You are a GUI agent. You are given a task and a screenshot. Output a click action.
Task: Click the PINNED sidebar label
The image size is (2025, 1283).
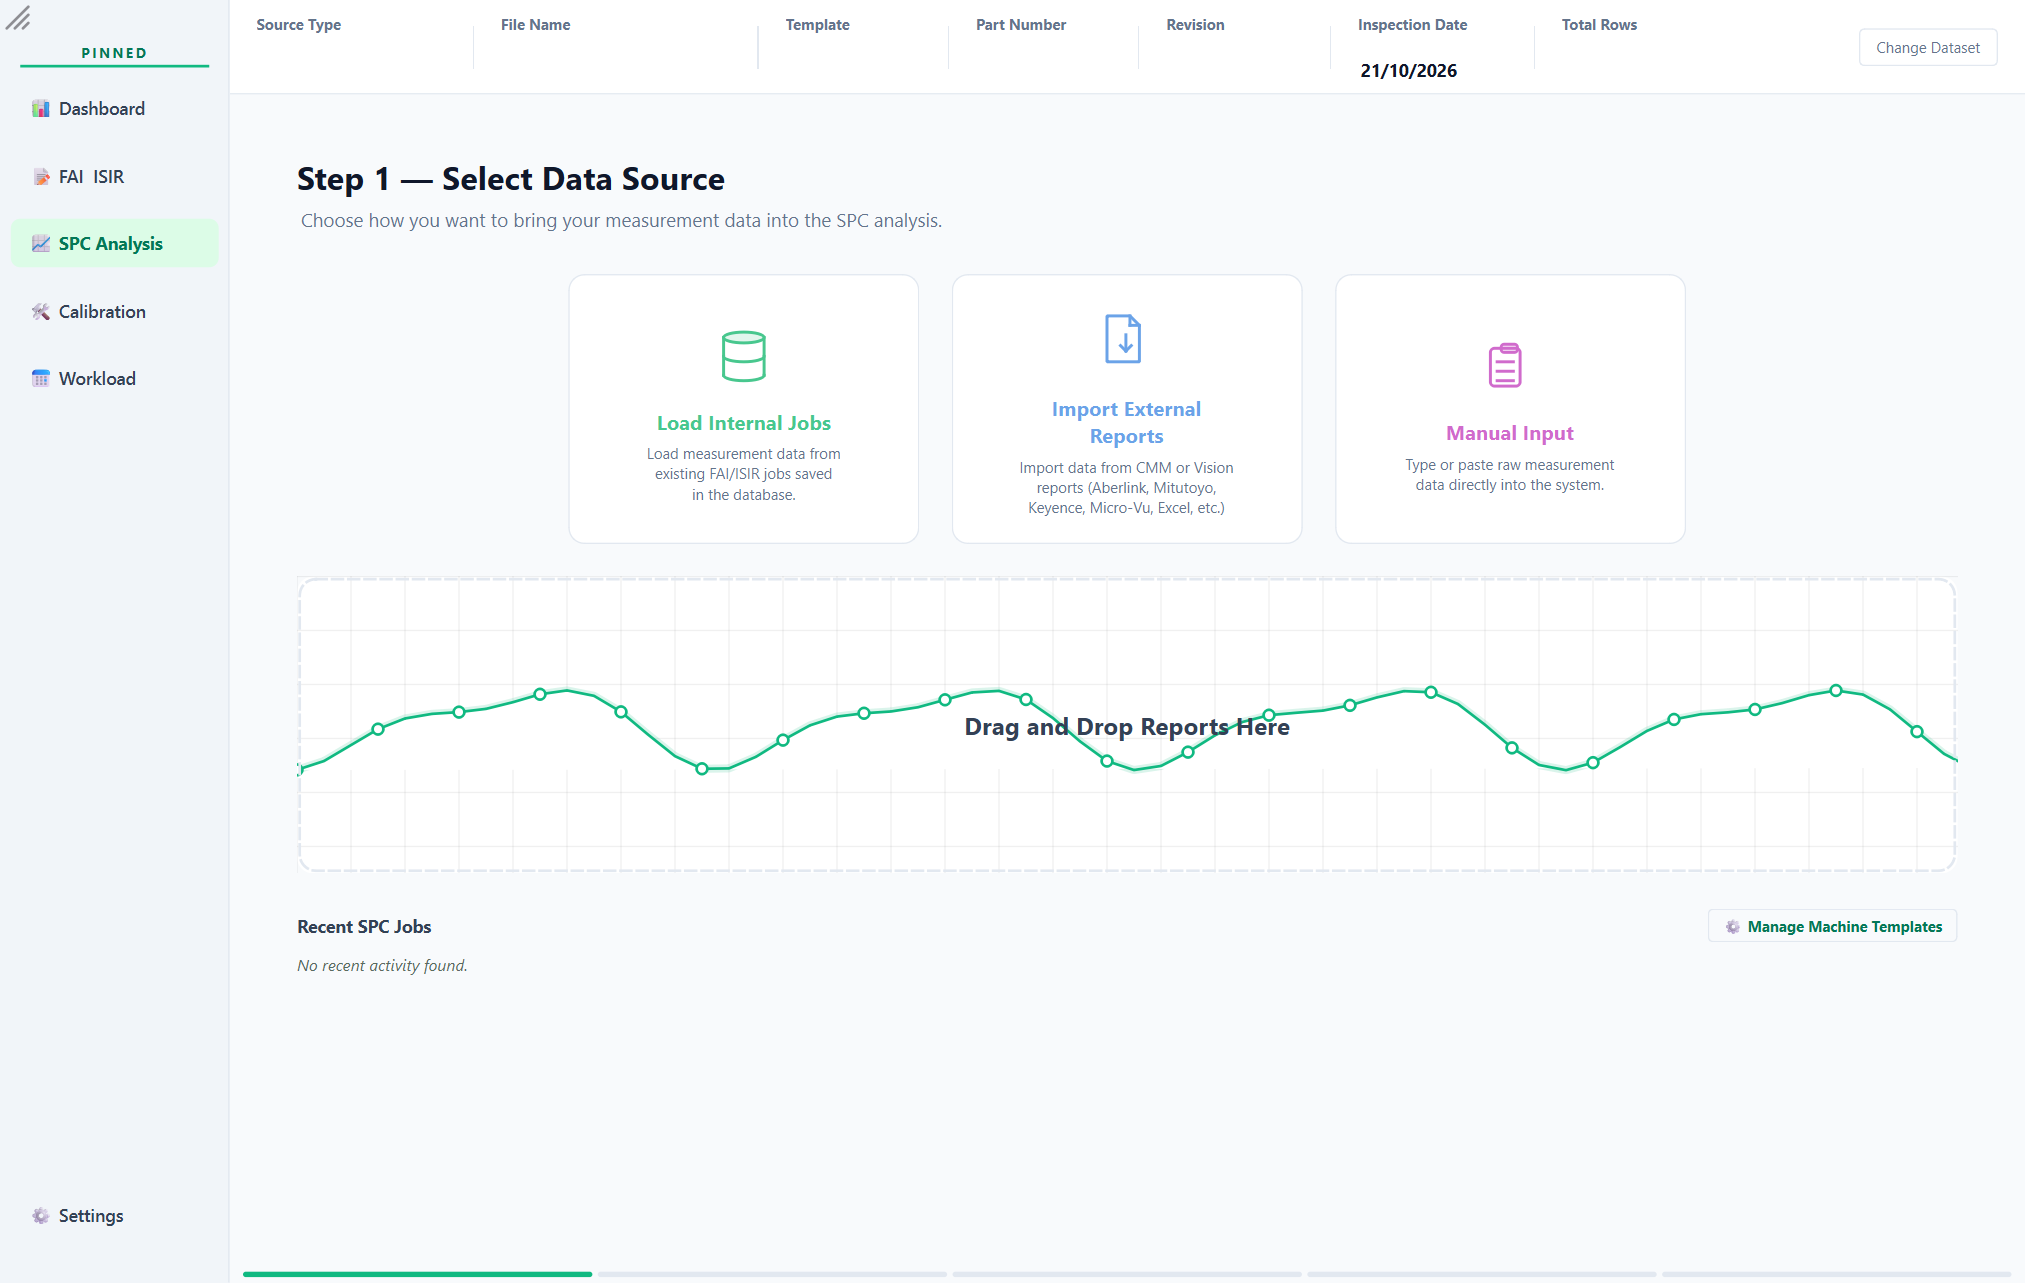114,53
